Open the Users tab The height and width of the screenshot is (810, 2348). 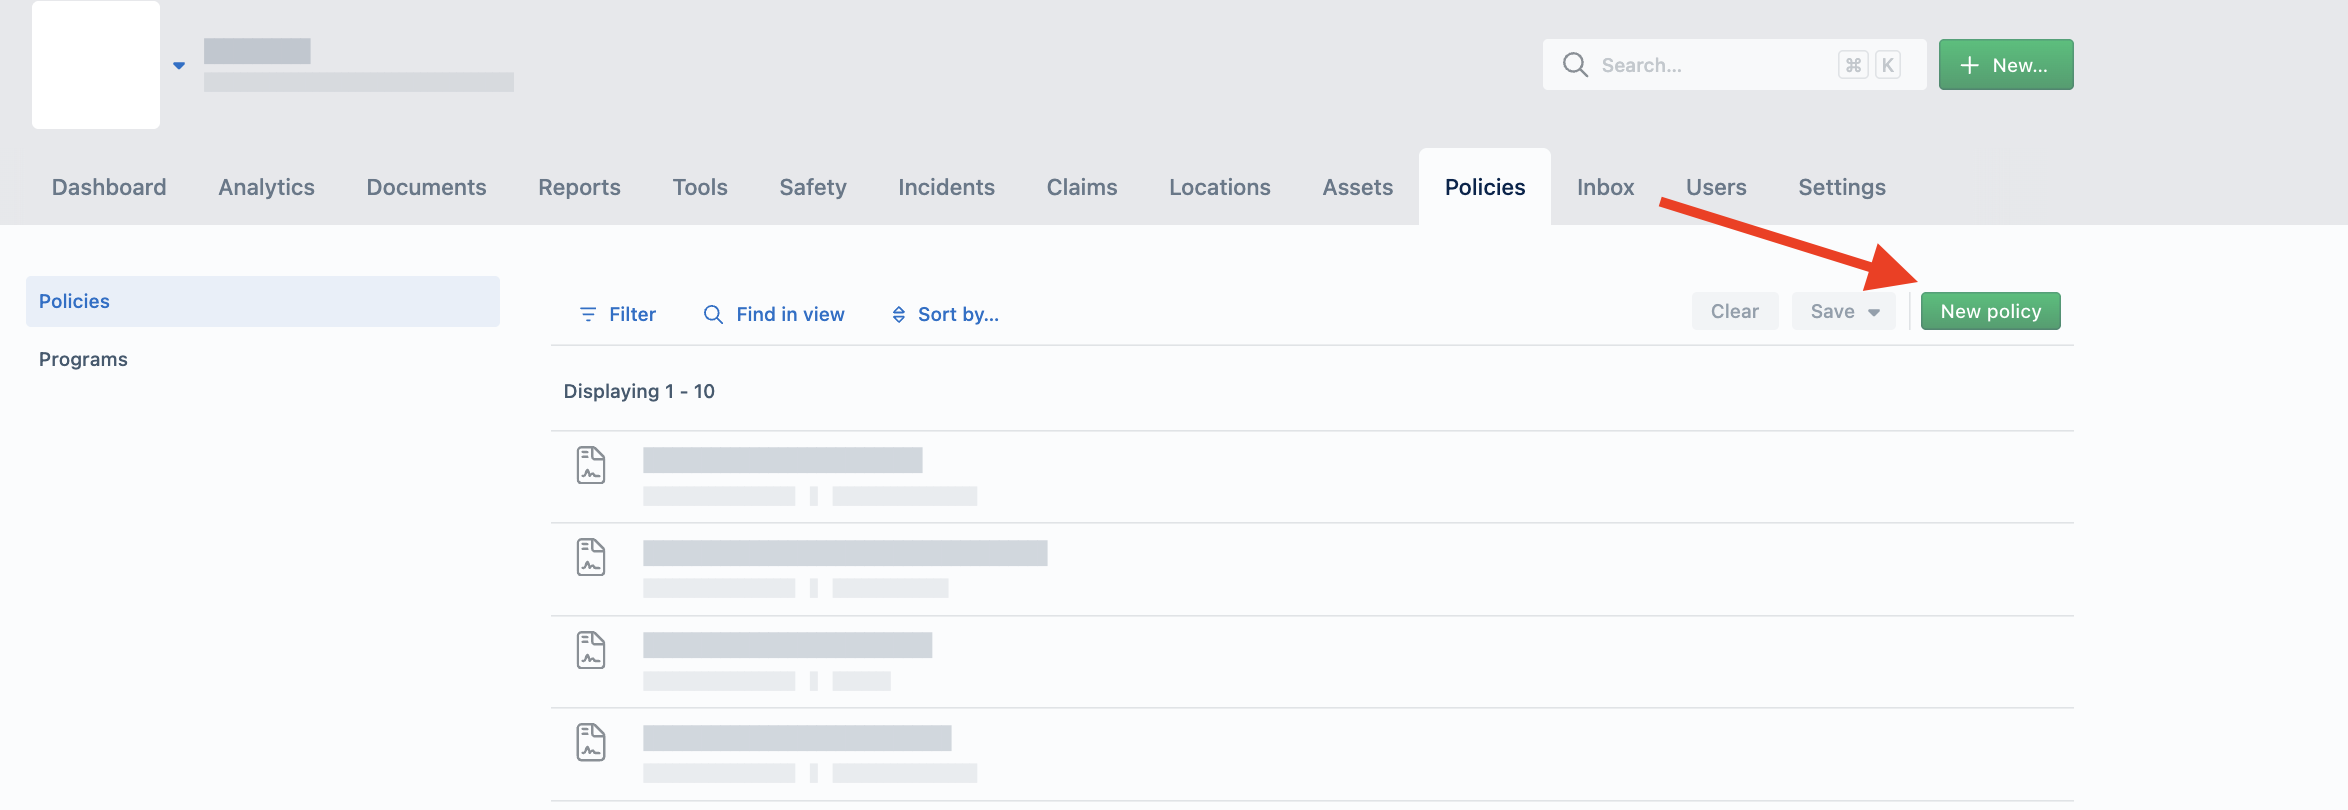[1716, 187]
